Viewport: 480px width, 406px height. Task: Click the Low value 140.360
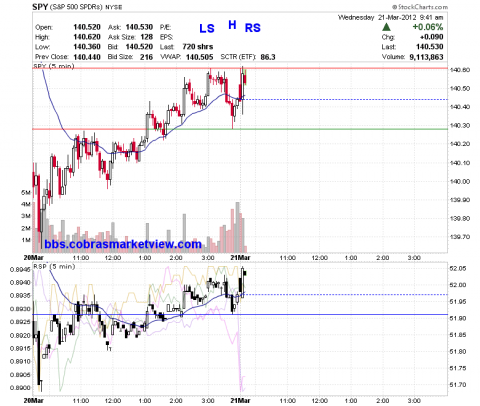pos(87,47)
